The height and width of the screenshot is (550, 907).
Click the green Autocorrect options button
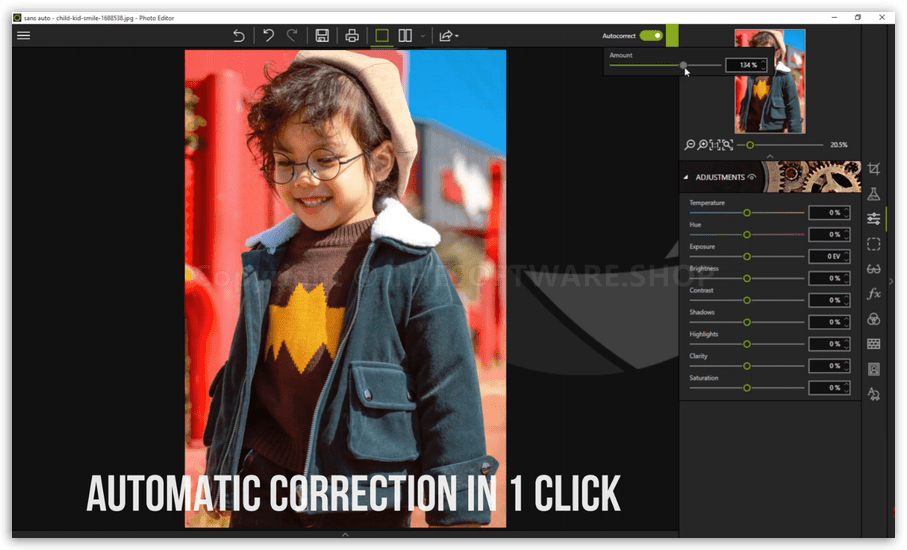tap(672, 35)
